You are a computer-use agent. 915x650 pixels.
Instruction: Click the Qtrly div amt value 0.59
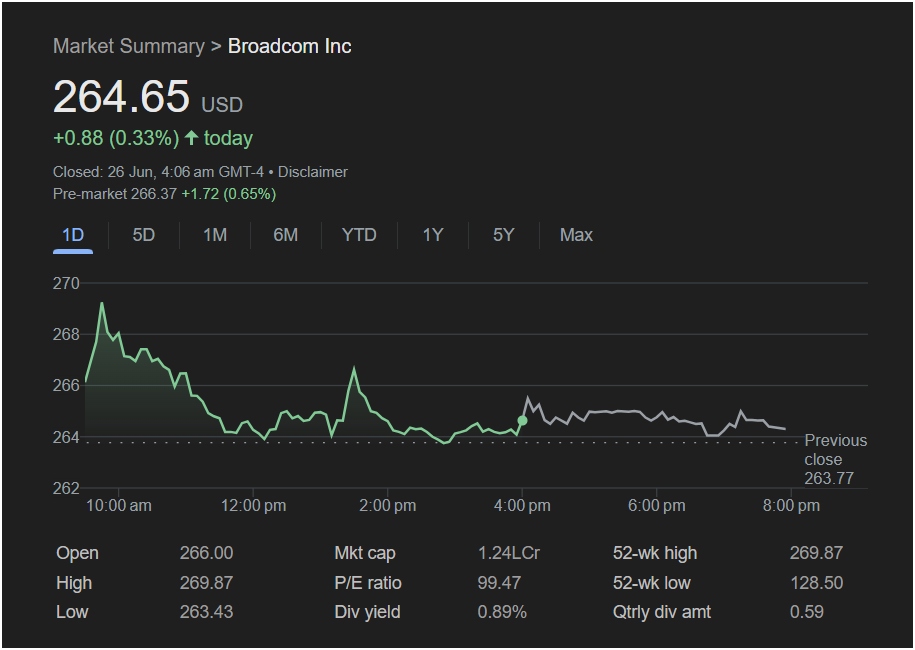pyautogui.click(x=807, y=612)
